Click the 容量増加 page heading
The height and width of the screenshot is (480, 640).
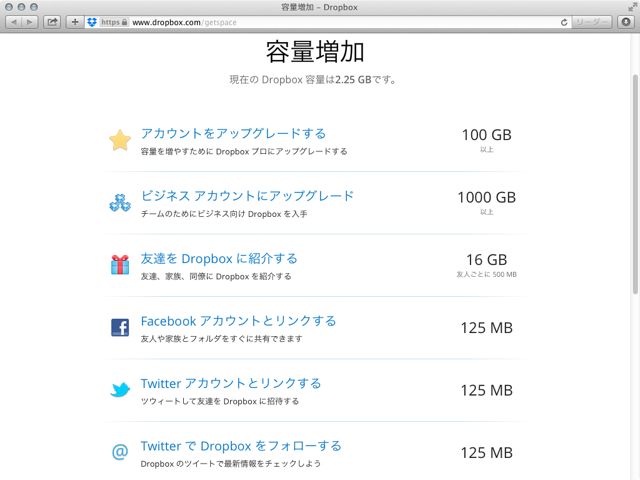tap(315, 52)
